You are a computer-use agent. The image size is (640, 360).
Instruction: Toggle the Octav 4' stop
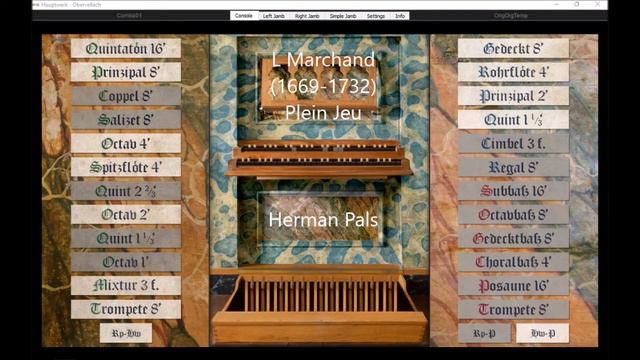coord(126,143)
